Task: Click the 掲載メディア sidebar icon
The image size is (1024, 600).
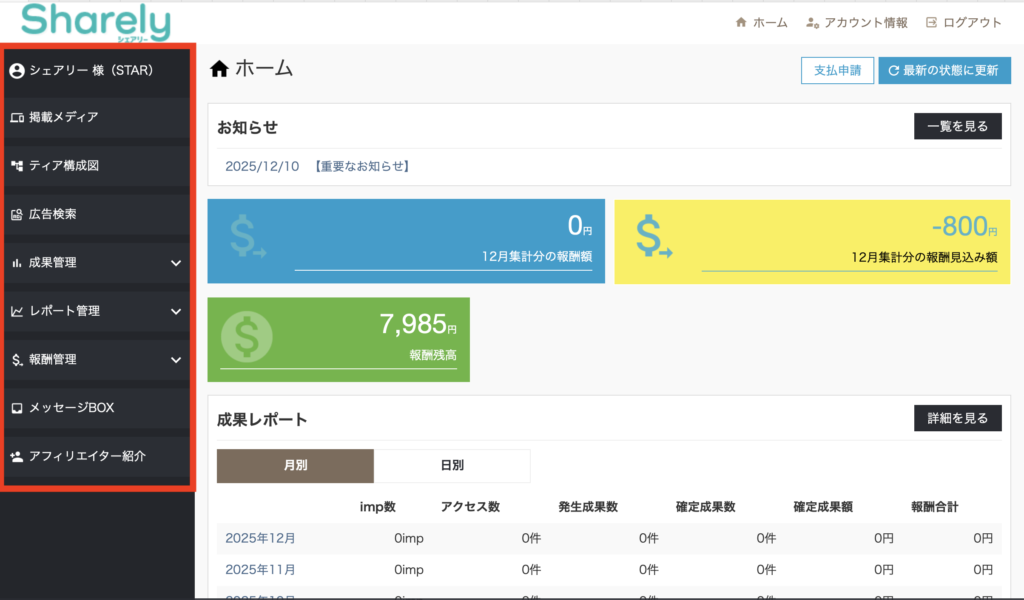Action: [17, 118]
